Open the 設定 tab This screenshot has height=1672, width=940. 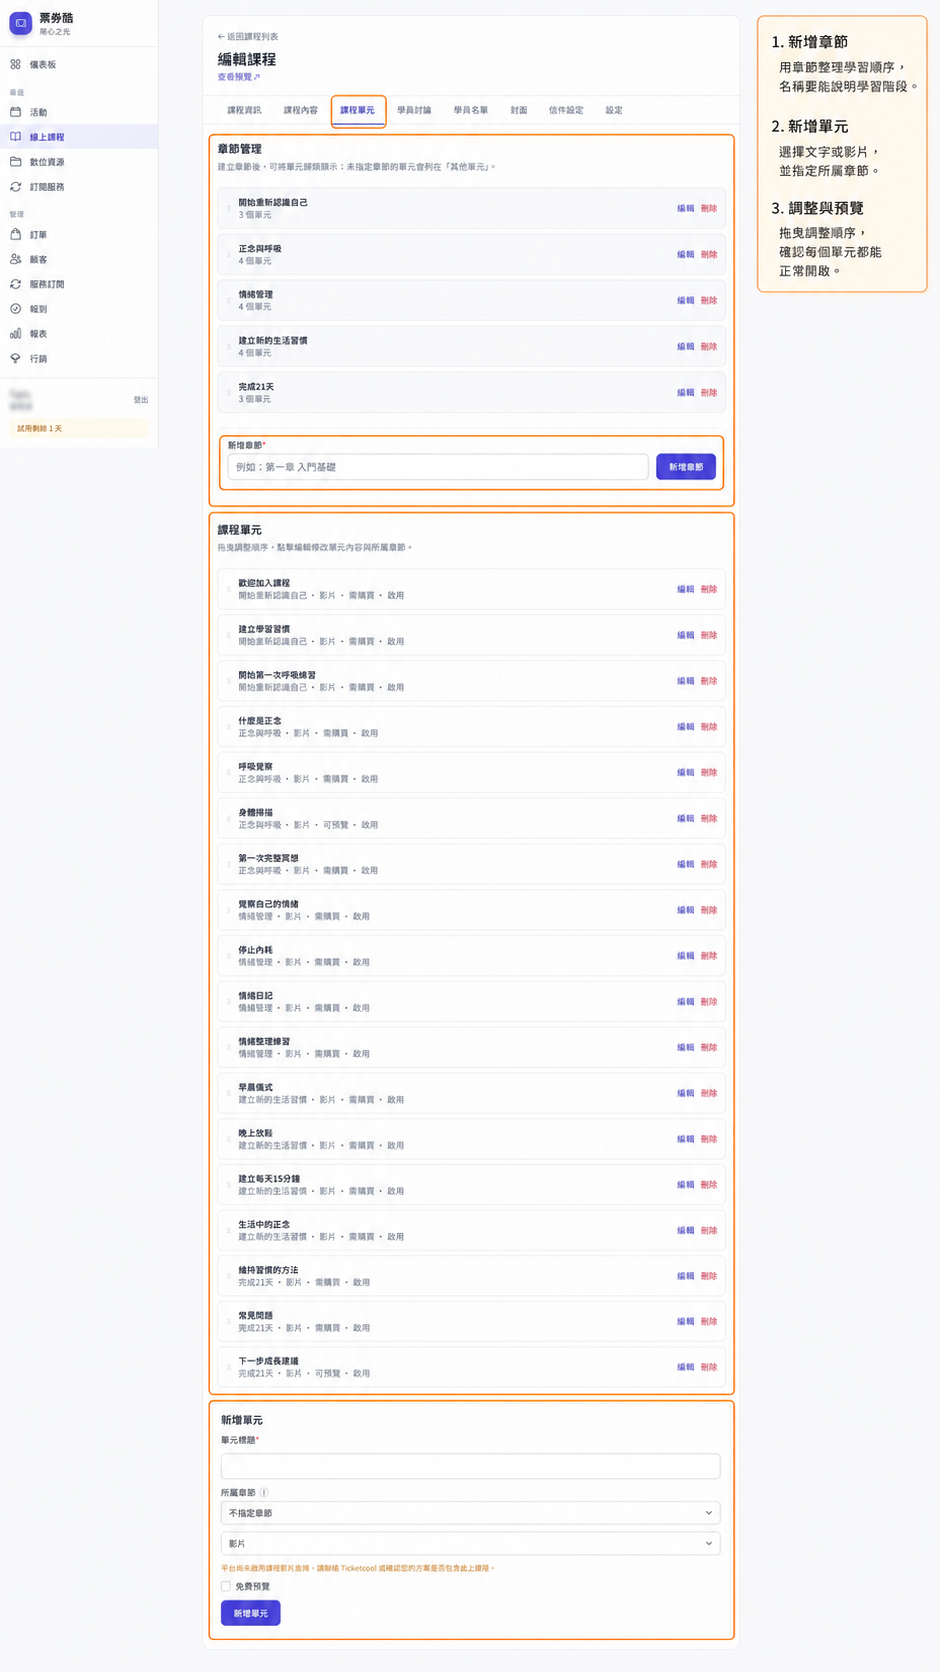(614, 110)
